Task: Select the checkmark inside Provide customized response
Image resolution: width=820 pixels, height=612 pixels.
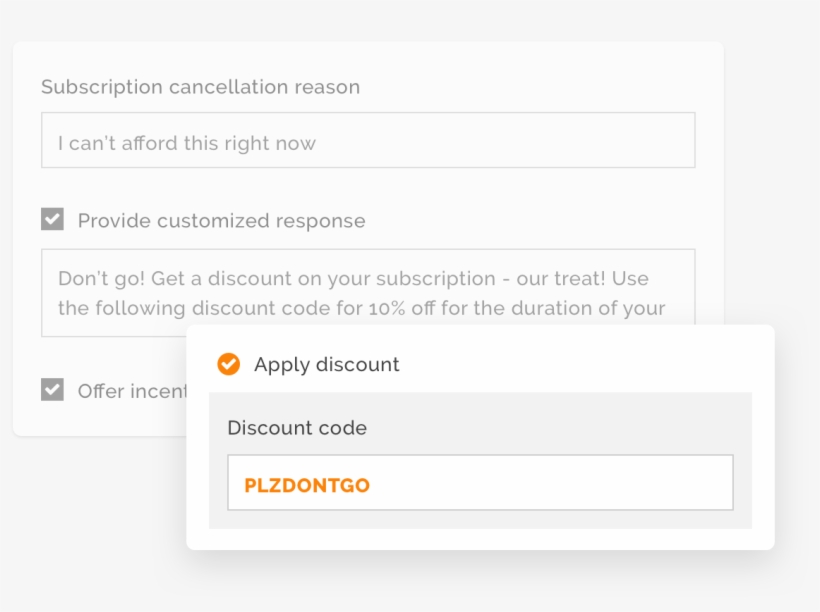Action: click(x=52, y=221)
